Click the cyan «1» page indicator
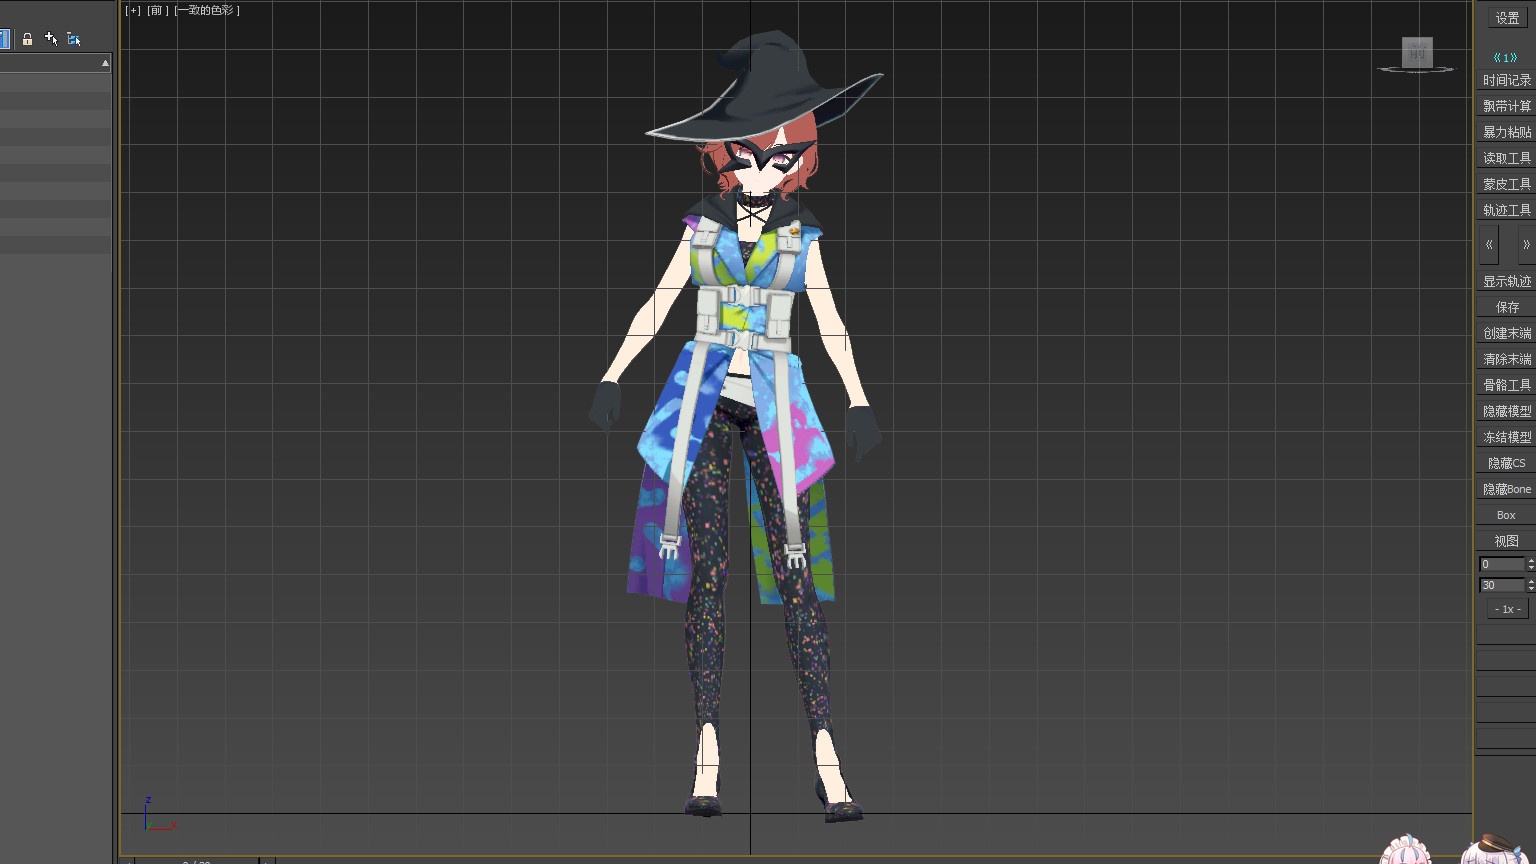This screenshot has height=864, width=1536. pos(1505,58)
